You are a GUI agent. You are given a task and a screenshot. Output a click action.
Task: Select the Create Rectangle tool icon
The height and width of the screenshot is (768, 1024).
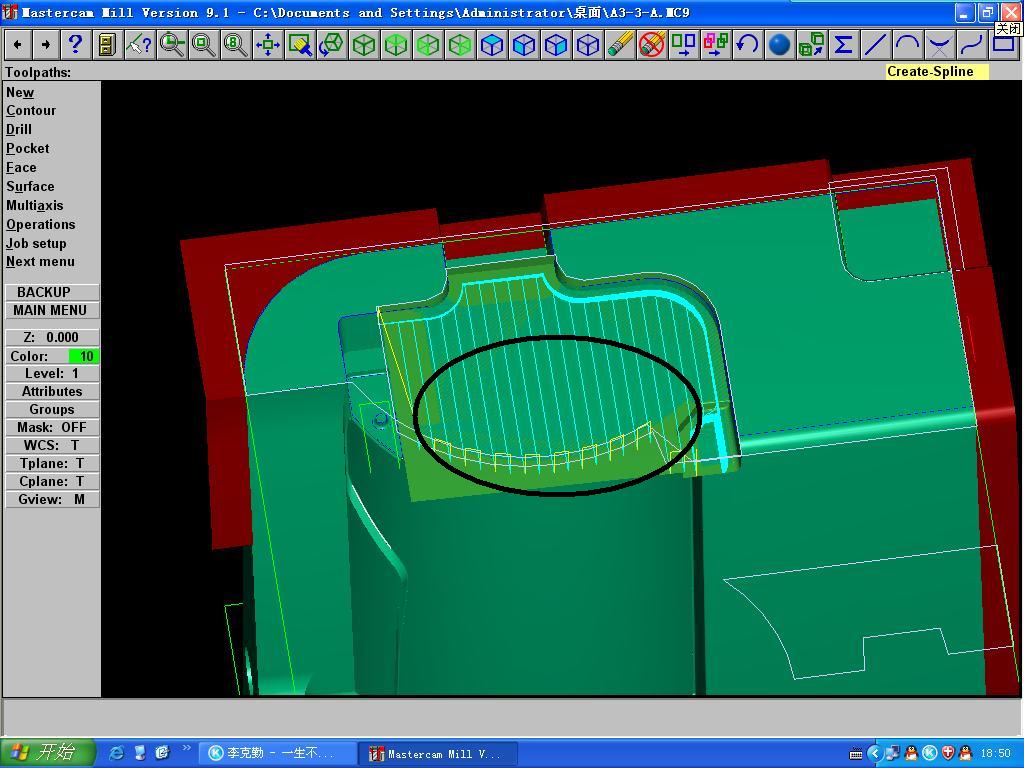pyautogui.click(x=1003, y=44)
